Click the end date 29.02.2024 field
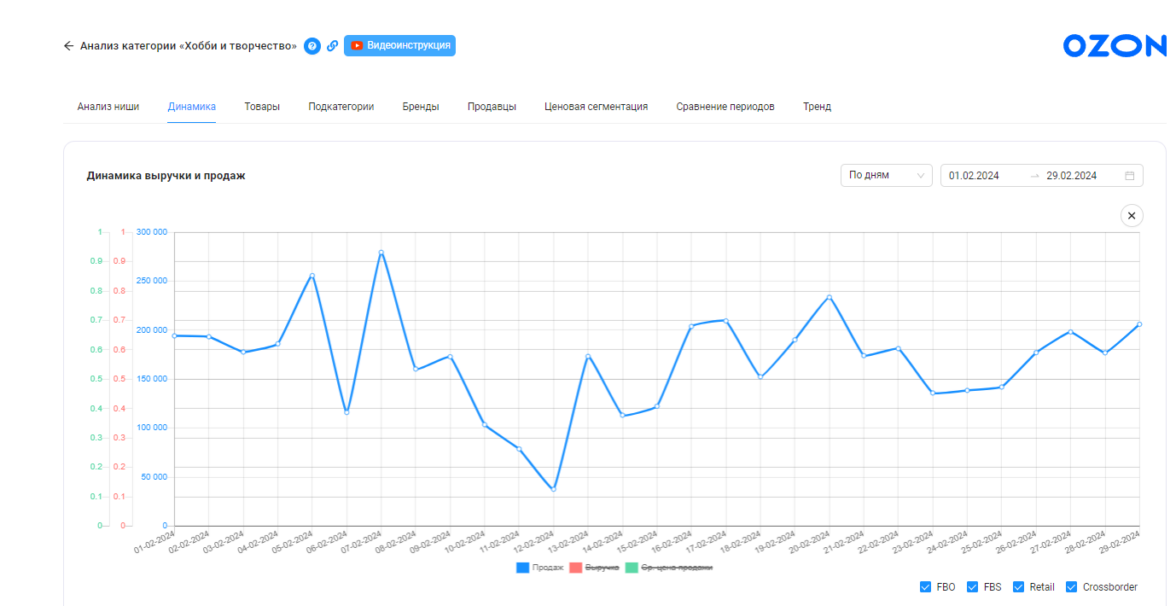Viewport: 1176px width, 606px height. click(1071, 176)
